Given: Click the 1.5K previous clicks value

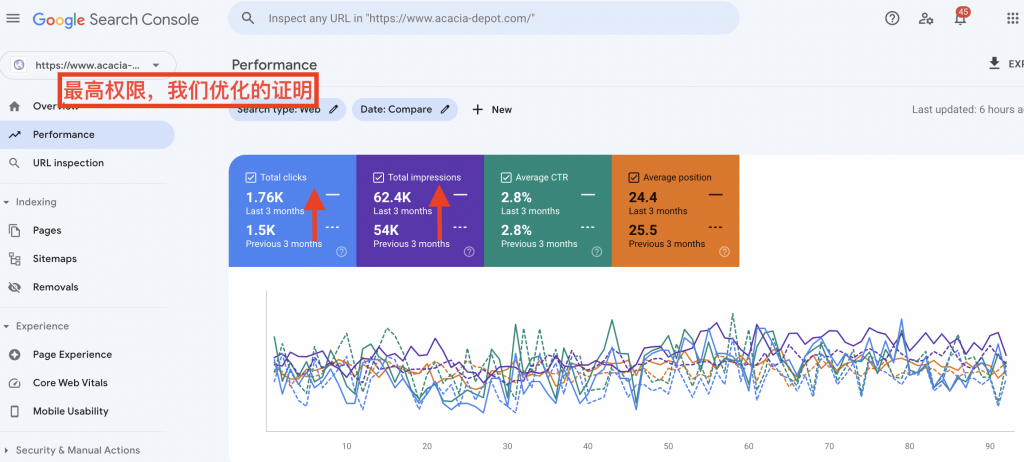Looking at the screenshot, I should click(x=260, y=230).
